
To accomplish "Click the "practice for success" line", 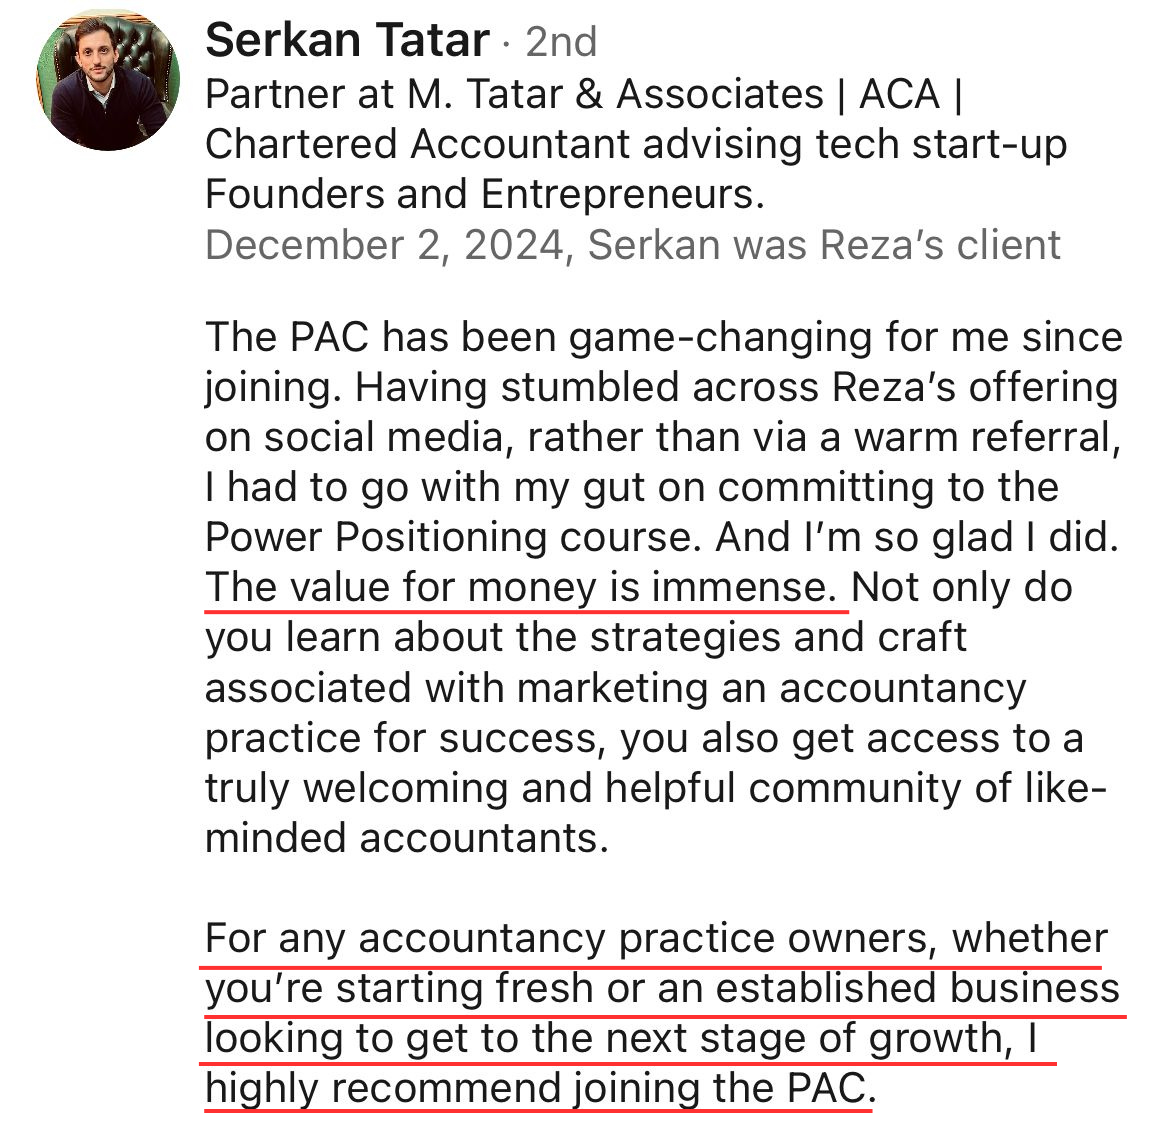I will click(643, 738).
